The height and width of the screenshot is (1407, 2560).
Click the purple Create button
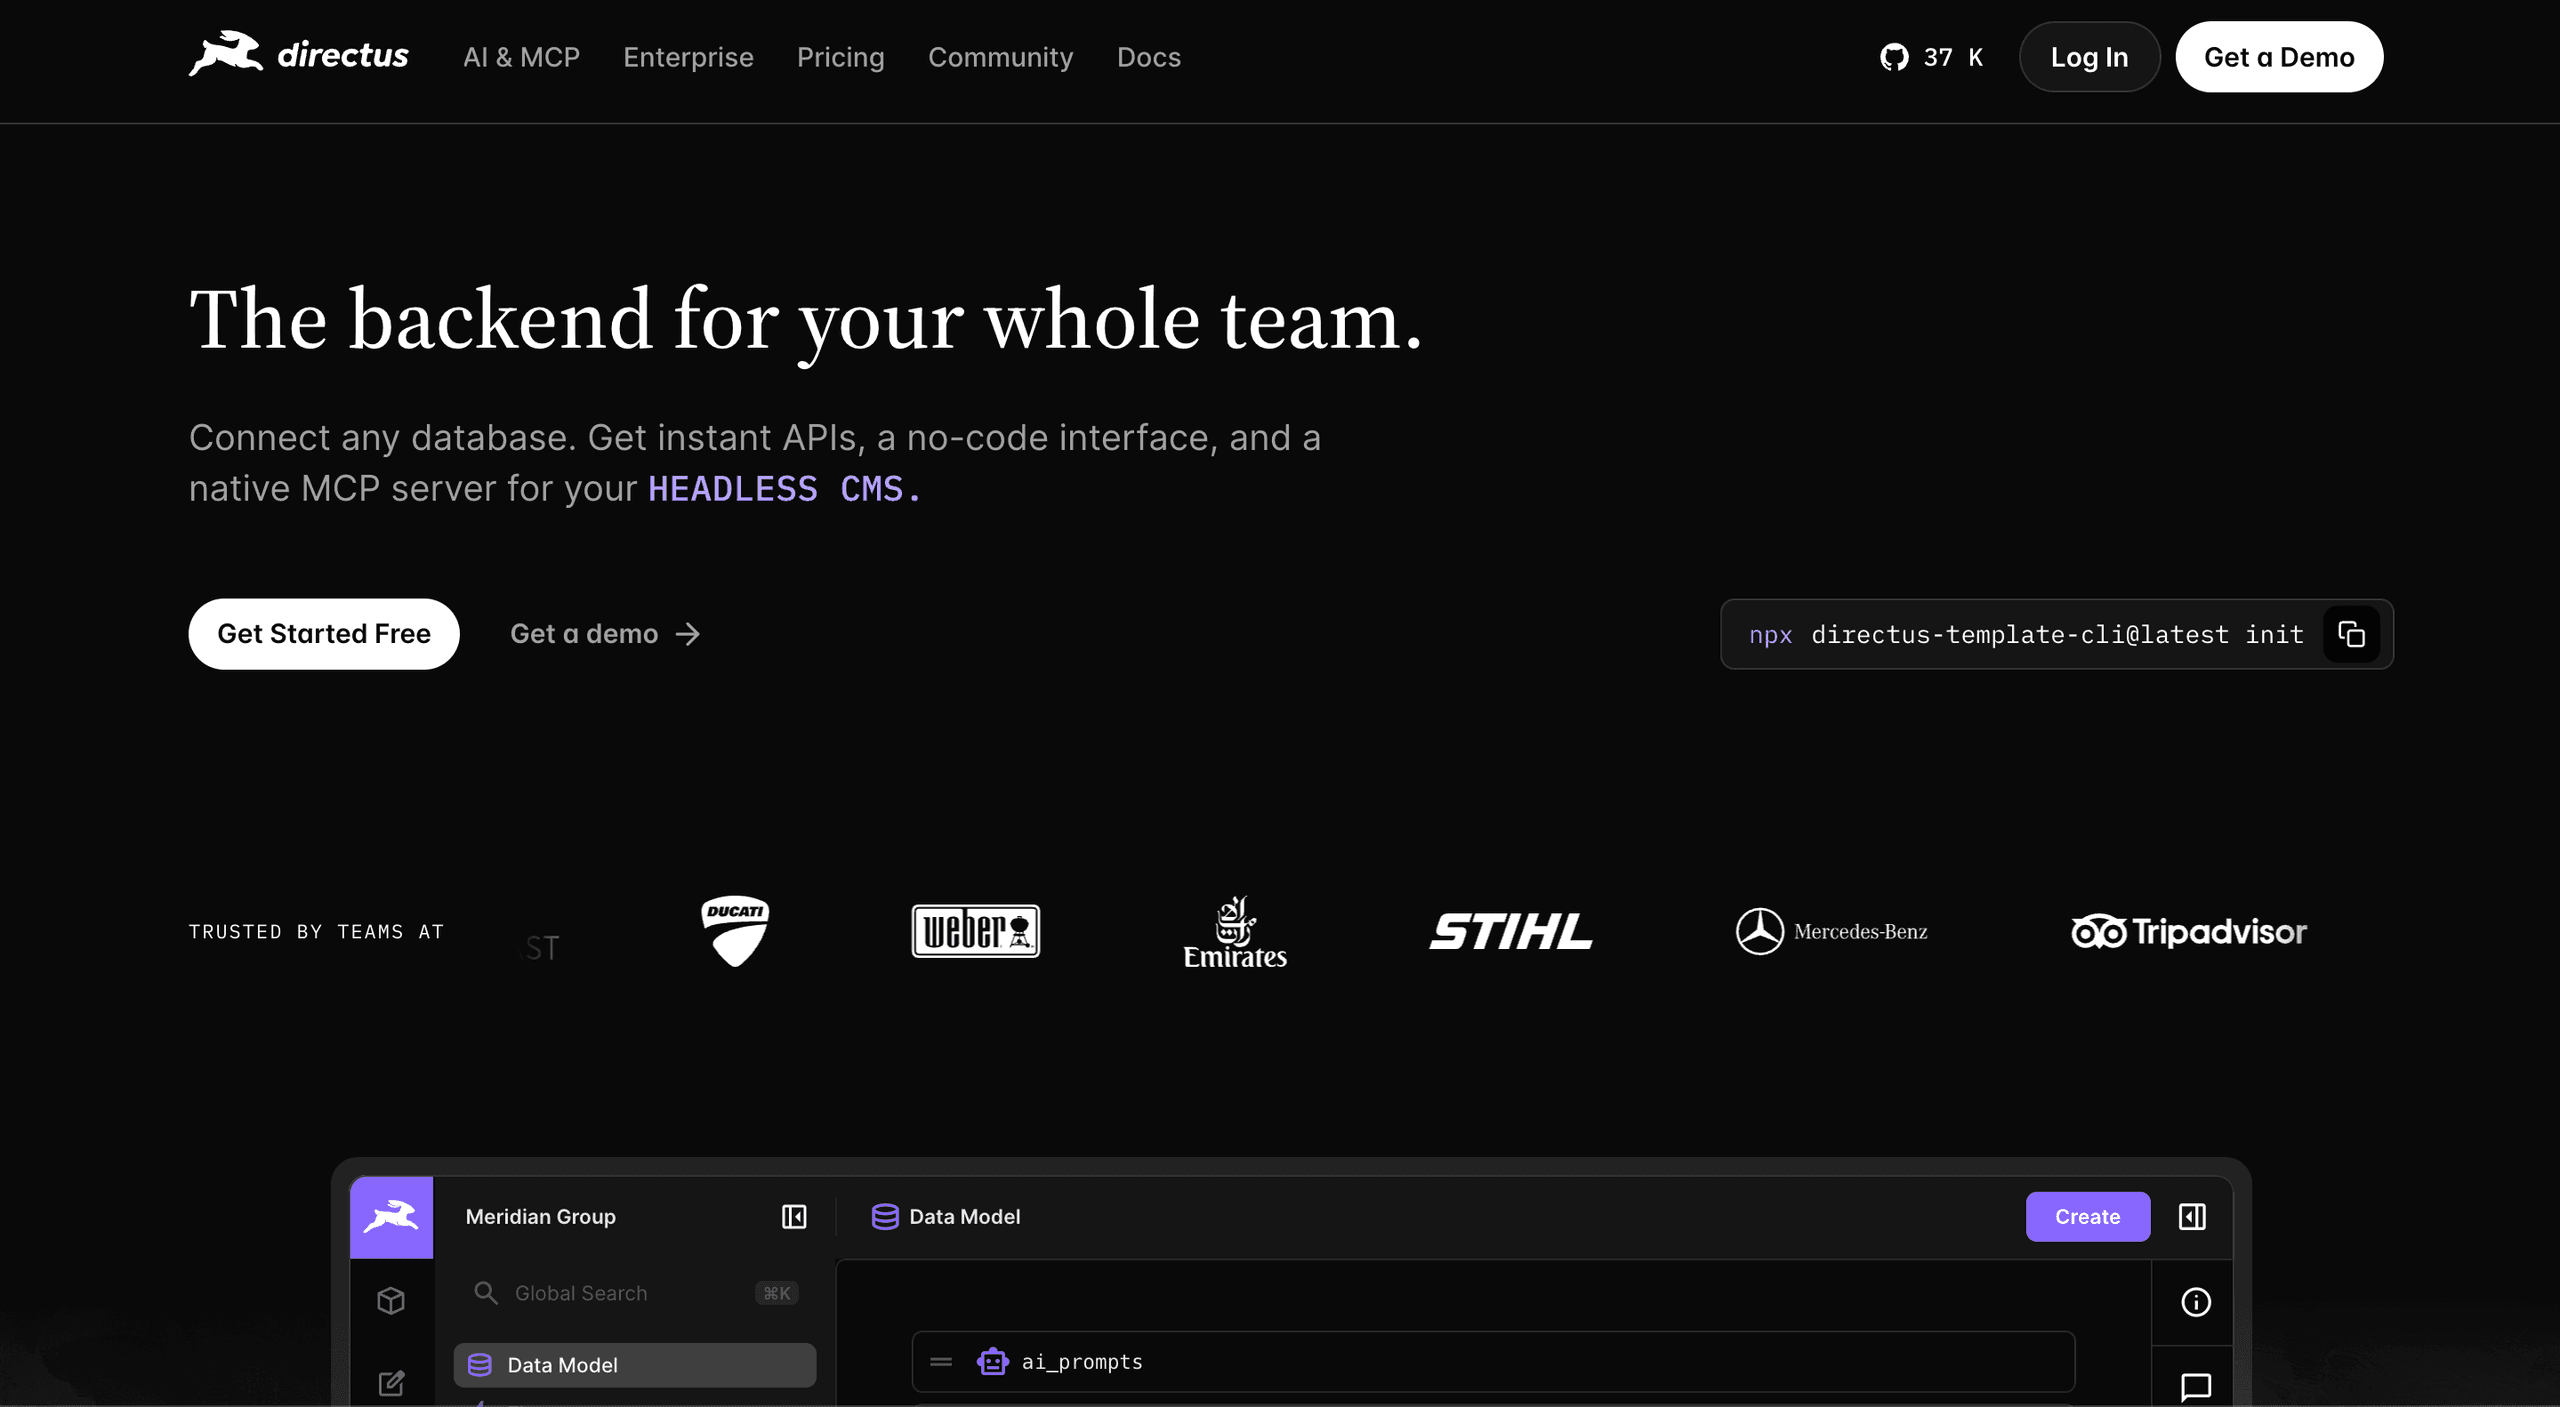pyautogui.click(x=2087, y=1217)
